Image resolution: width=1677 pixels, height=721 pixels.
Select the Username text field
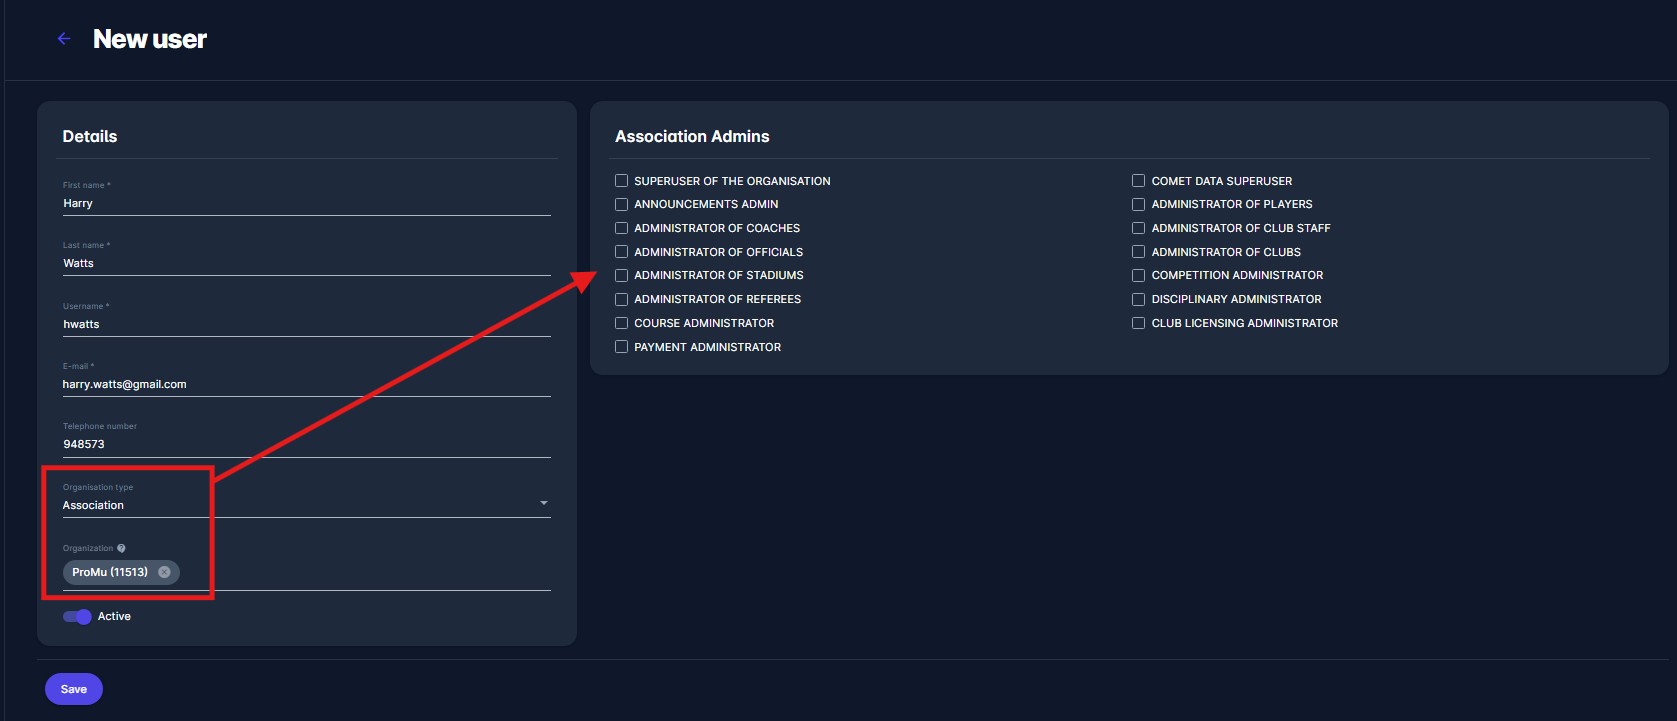[x=305, y=324]
